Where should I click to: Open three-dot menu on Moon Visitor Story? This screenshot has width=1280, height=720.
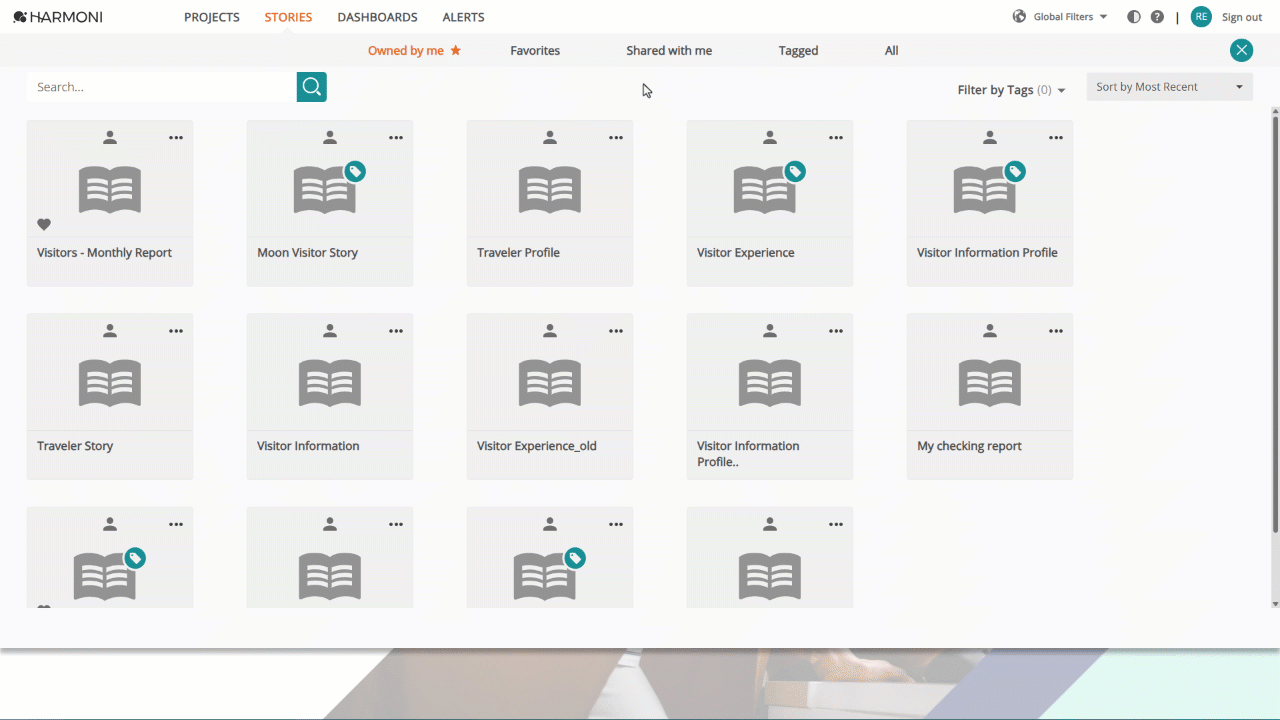pyautogui.click(x=396, y=138)
